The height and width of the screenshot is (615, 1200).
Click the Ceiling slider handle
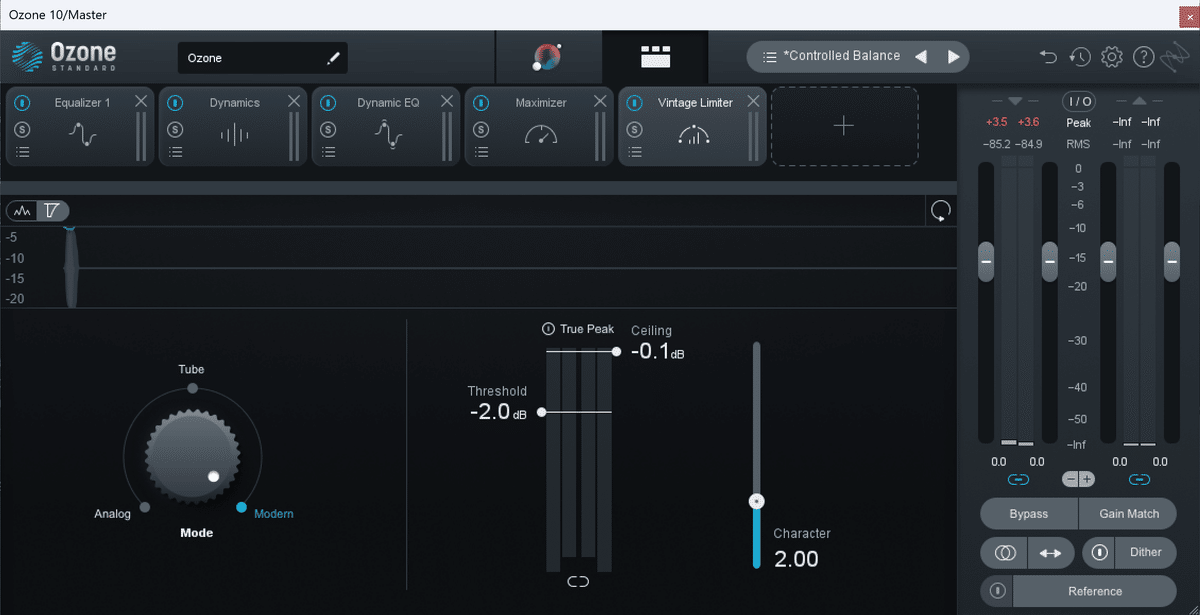[x=616, y=351]
